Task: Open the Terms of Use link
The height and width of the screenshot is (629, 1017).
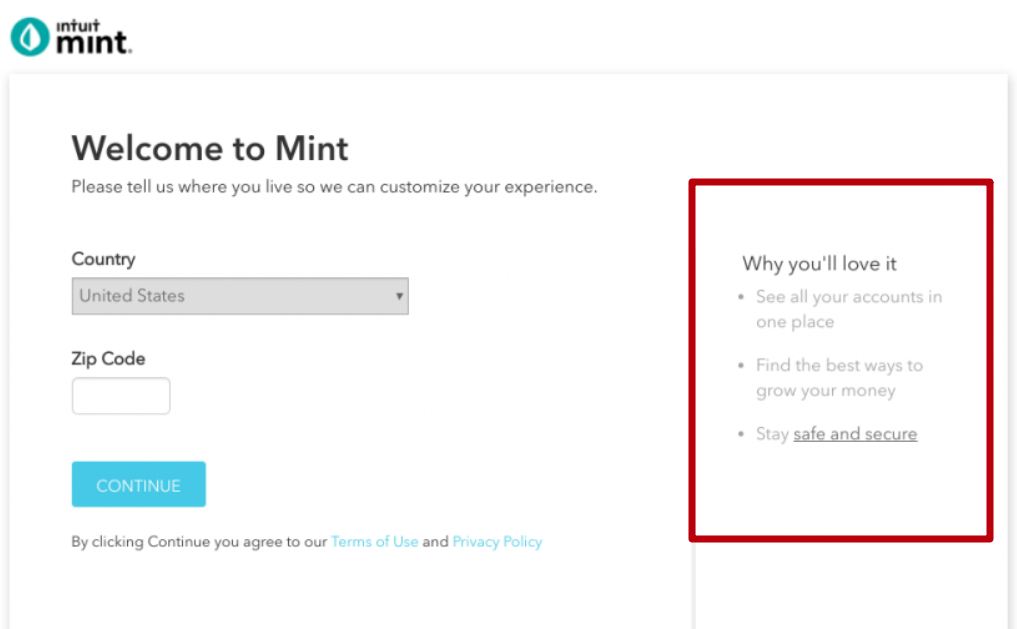Action: 374,541
